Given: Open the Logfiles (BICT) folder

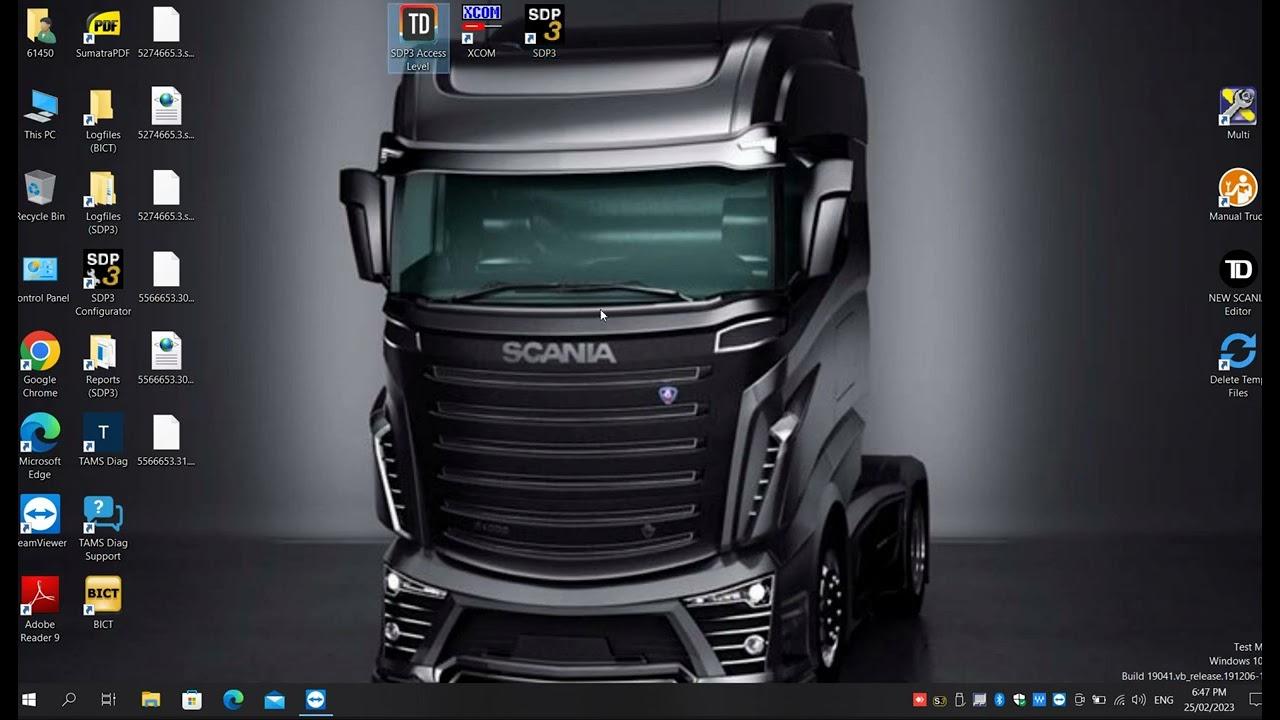Looking at the screenshot, I should [x=103, y=108].
